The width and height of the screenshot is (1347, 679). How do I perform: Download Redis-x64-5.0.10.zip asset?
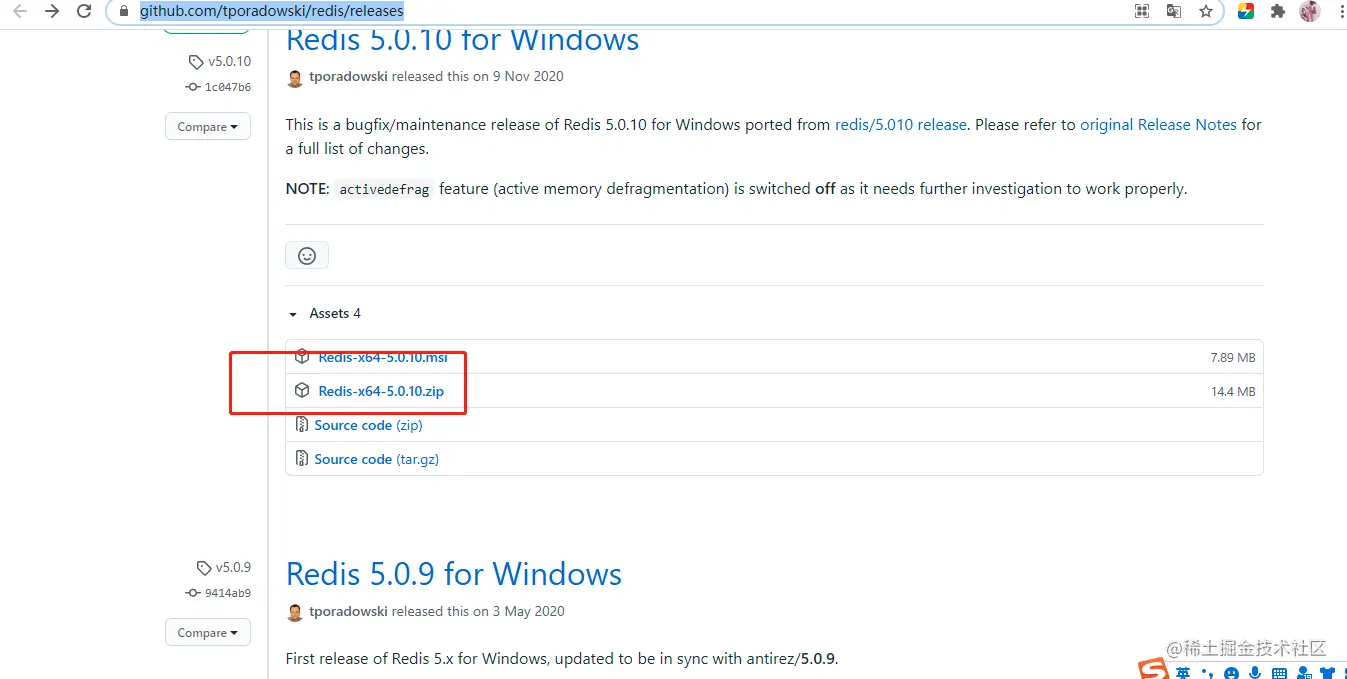pos(381,391)
